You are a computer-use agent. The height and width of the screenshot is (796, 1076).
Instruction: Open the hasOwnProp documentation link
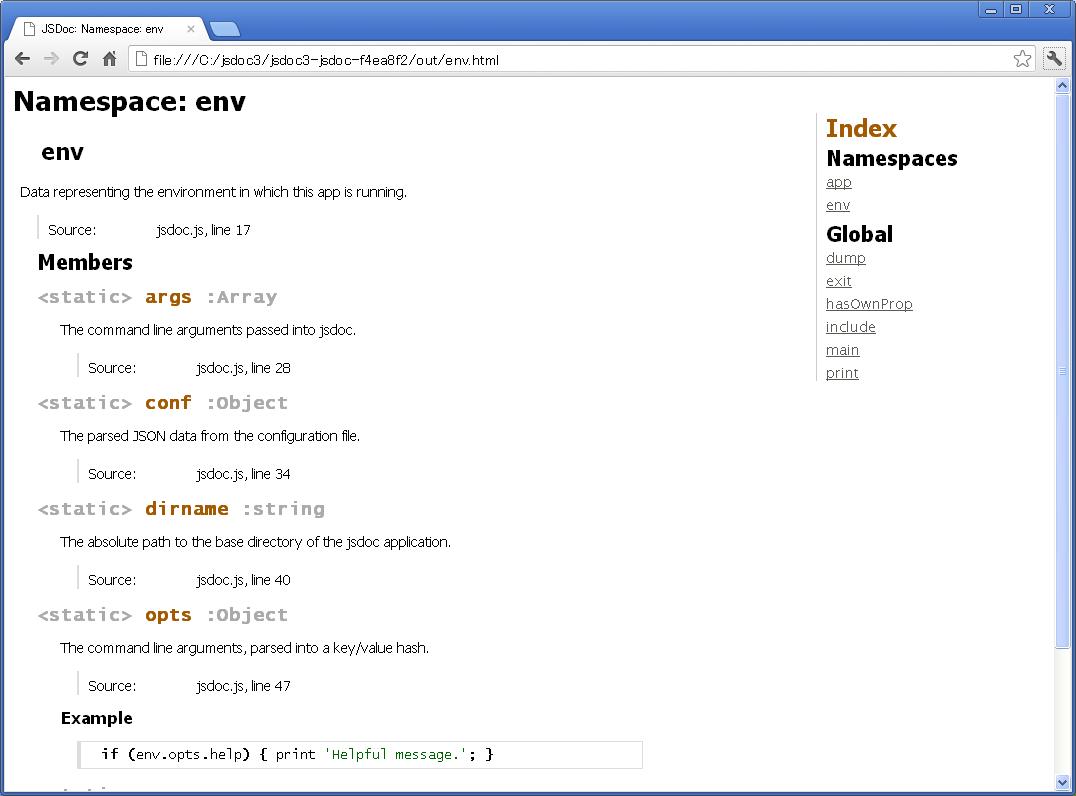point(869,304)
